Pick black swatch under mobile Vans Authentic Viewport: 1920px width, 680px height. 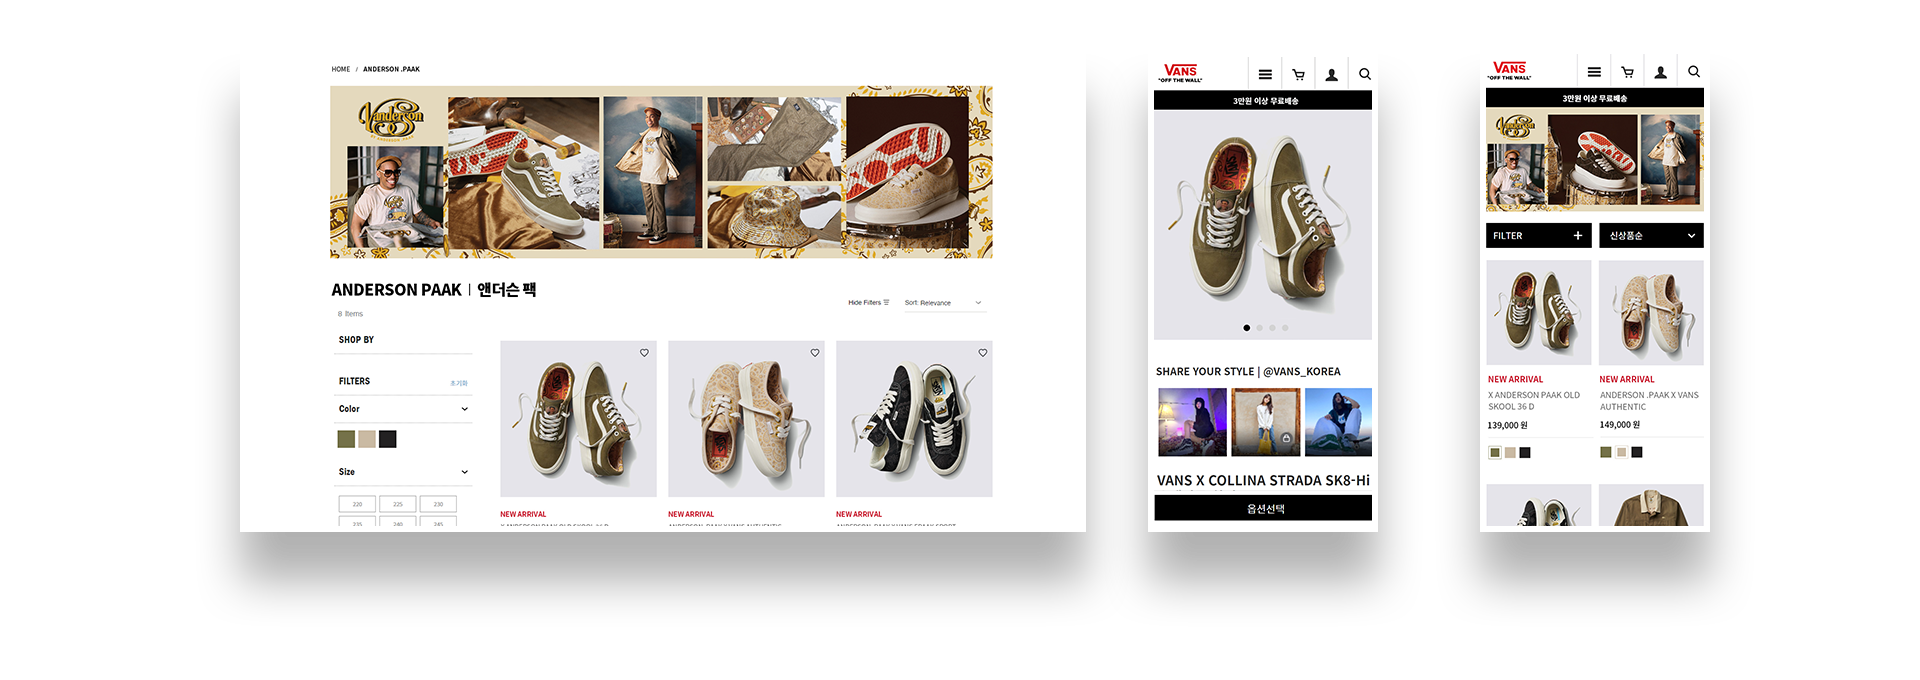[1637, 452]
